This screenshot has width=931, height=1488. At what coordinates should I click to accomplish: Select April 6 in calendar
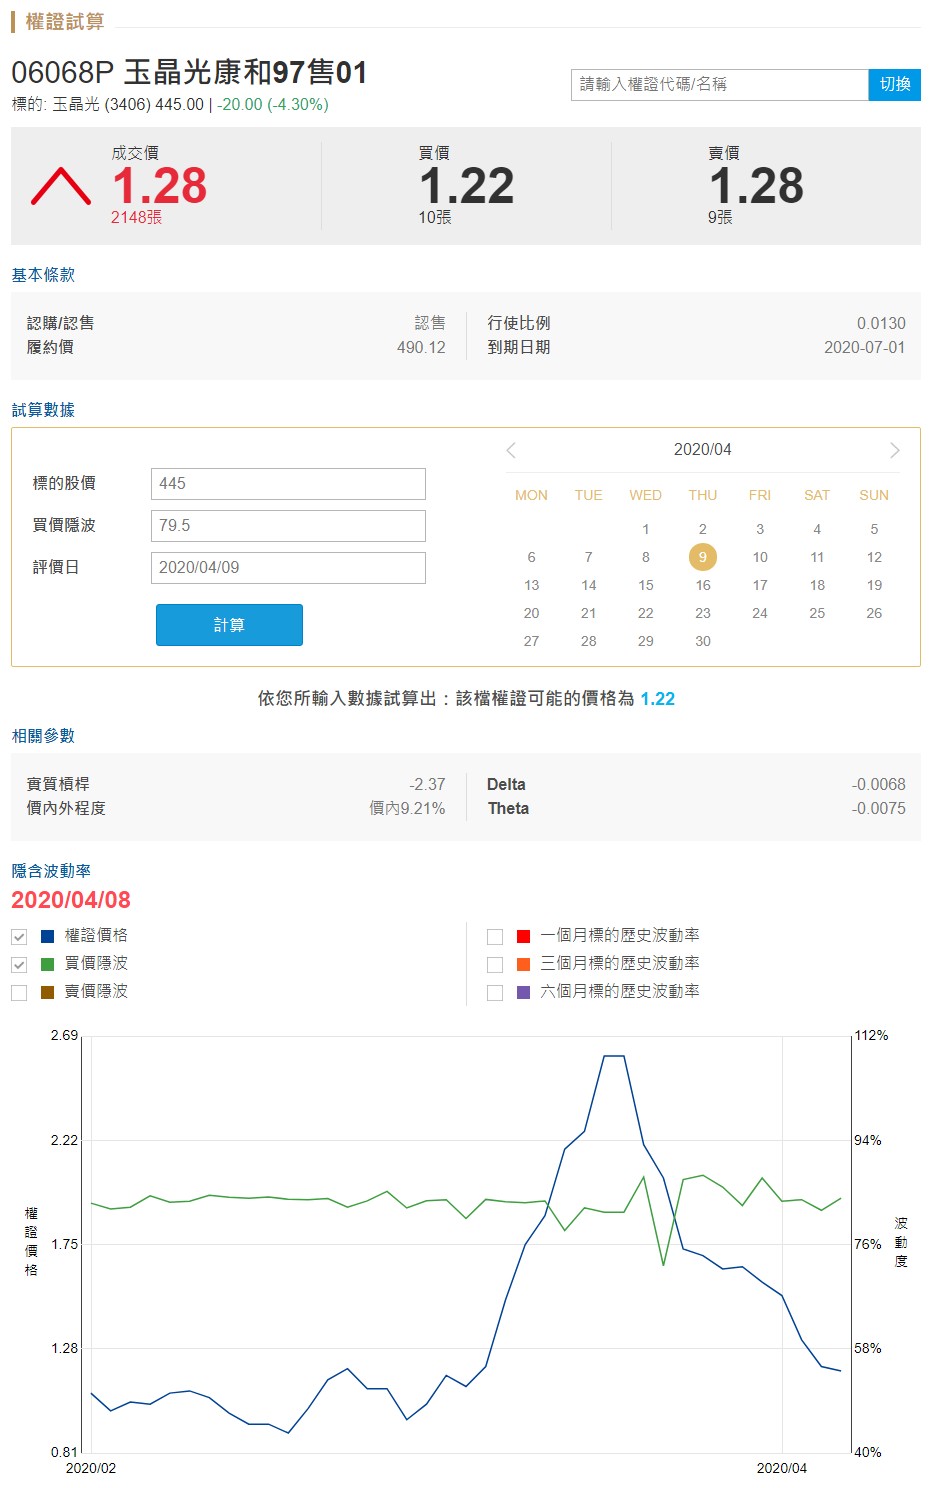[532, 557]
